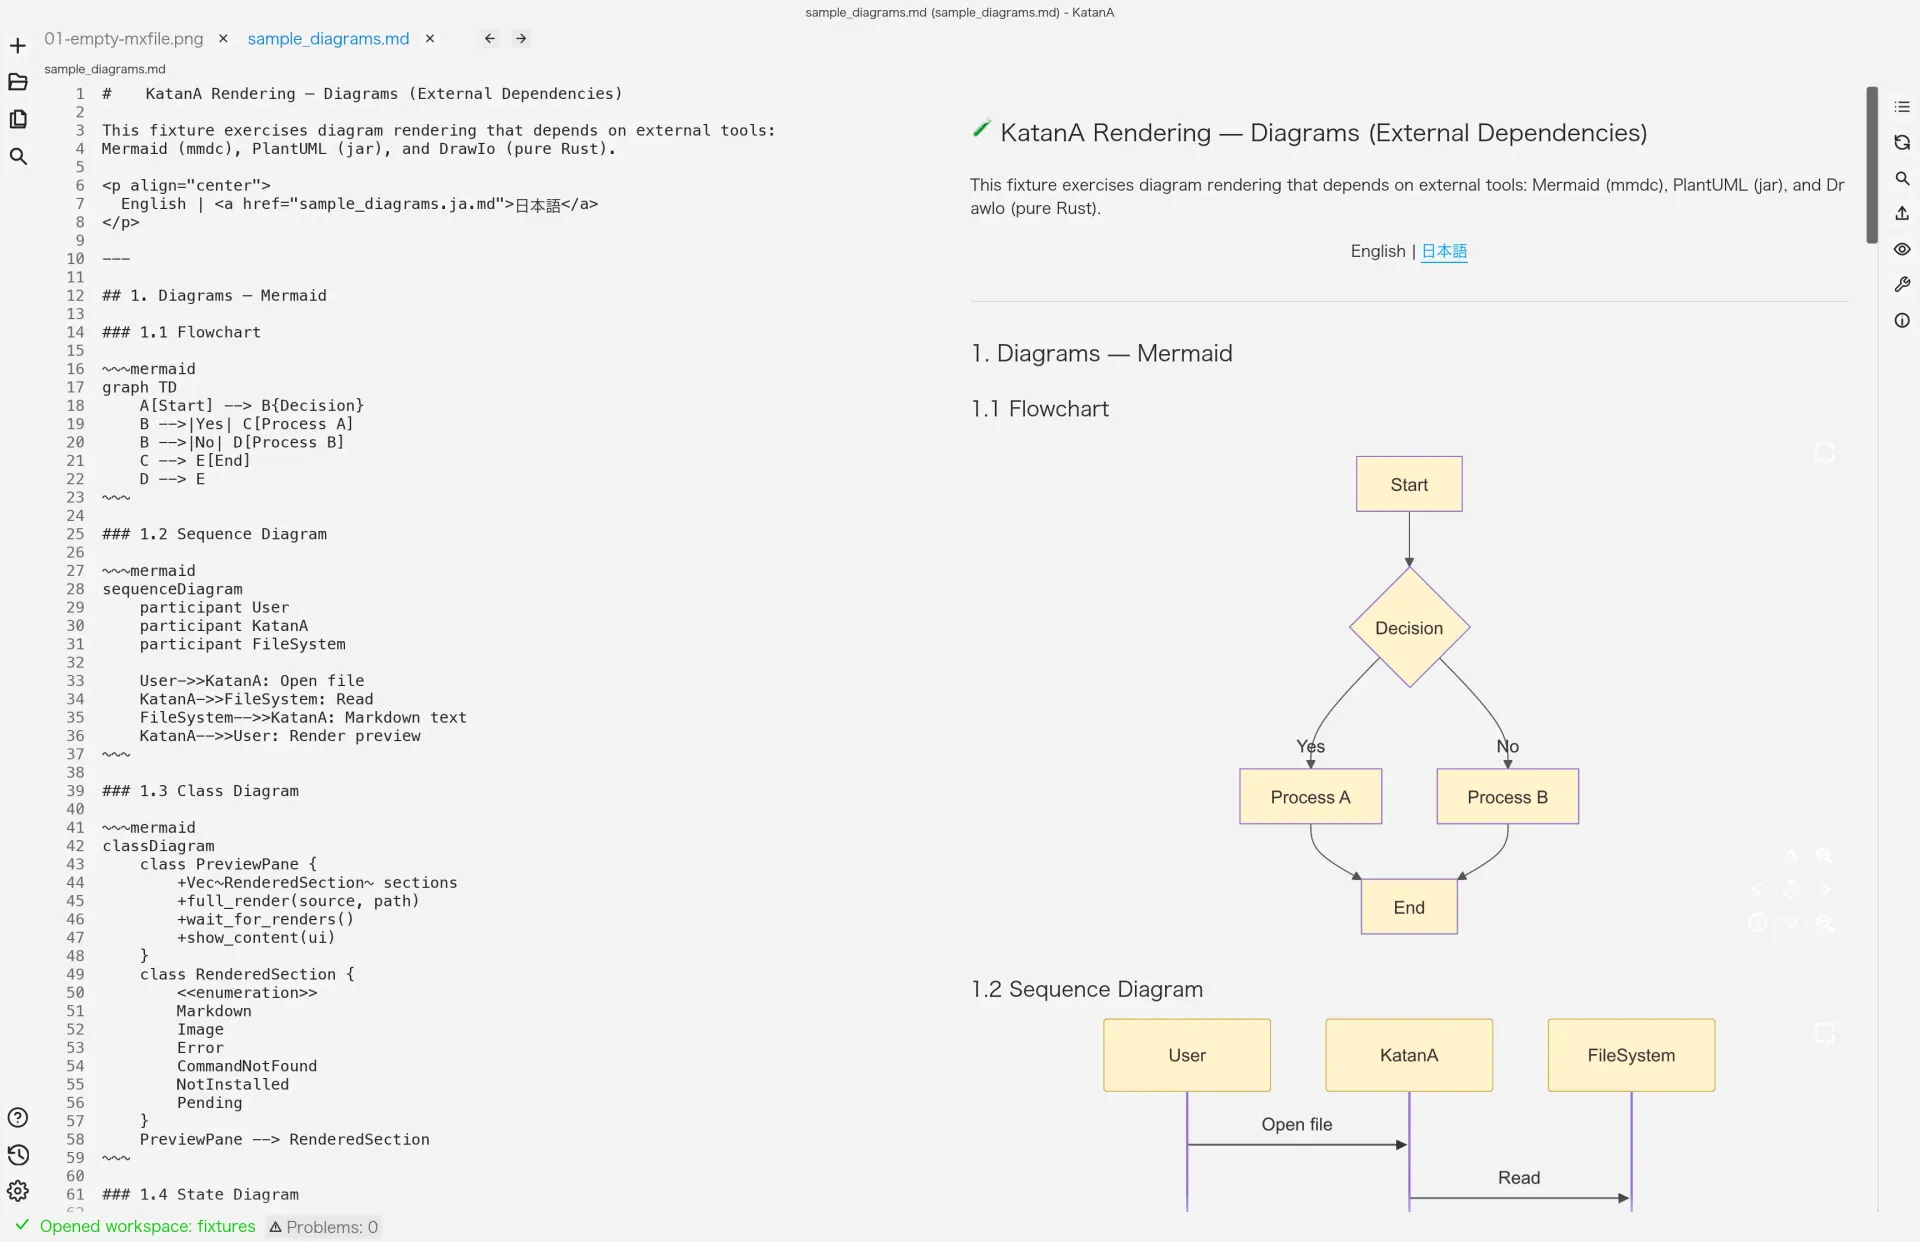This screenshot has width=1920, height=1242.
Task: Open the workspace folder icon in sidebar
Action: (18, 82)
